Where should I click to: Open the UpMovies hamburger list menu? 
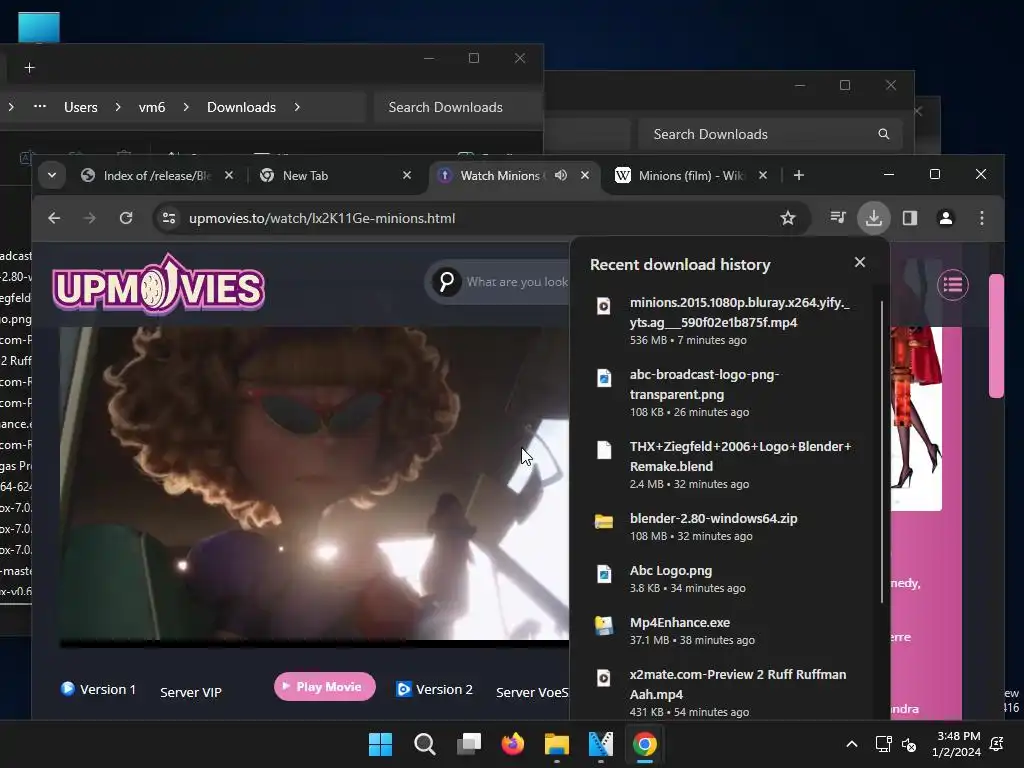pos(953,285)
